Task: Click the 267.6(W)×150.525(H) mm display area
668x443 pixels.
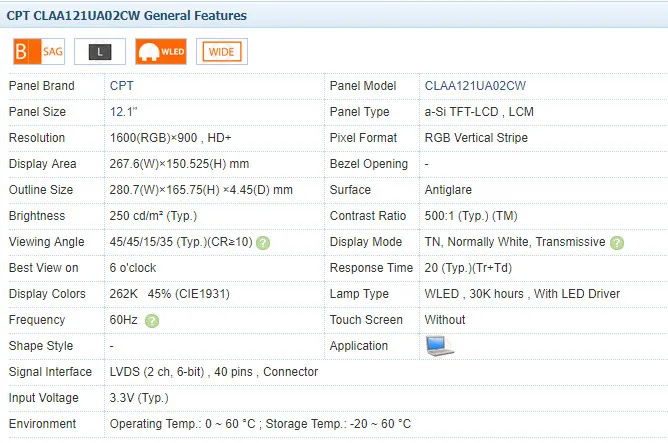Action: coord(179,164)
